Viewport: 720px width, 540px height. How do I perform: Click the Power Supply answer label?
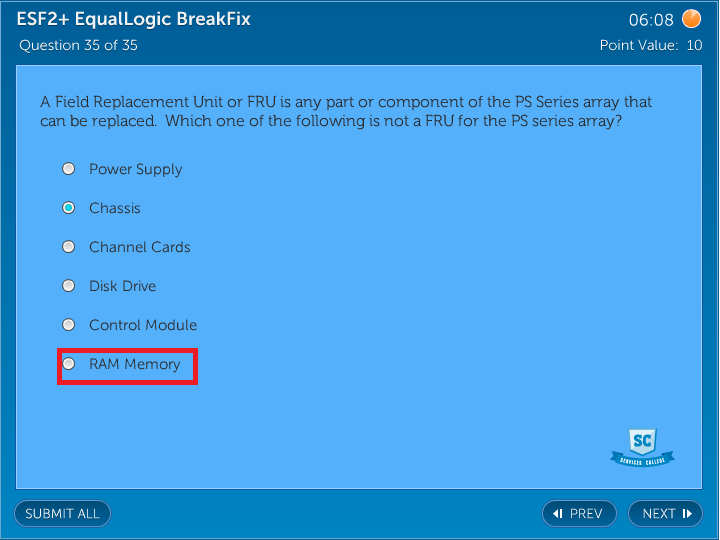tap(136, 169)
